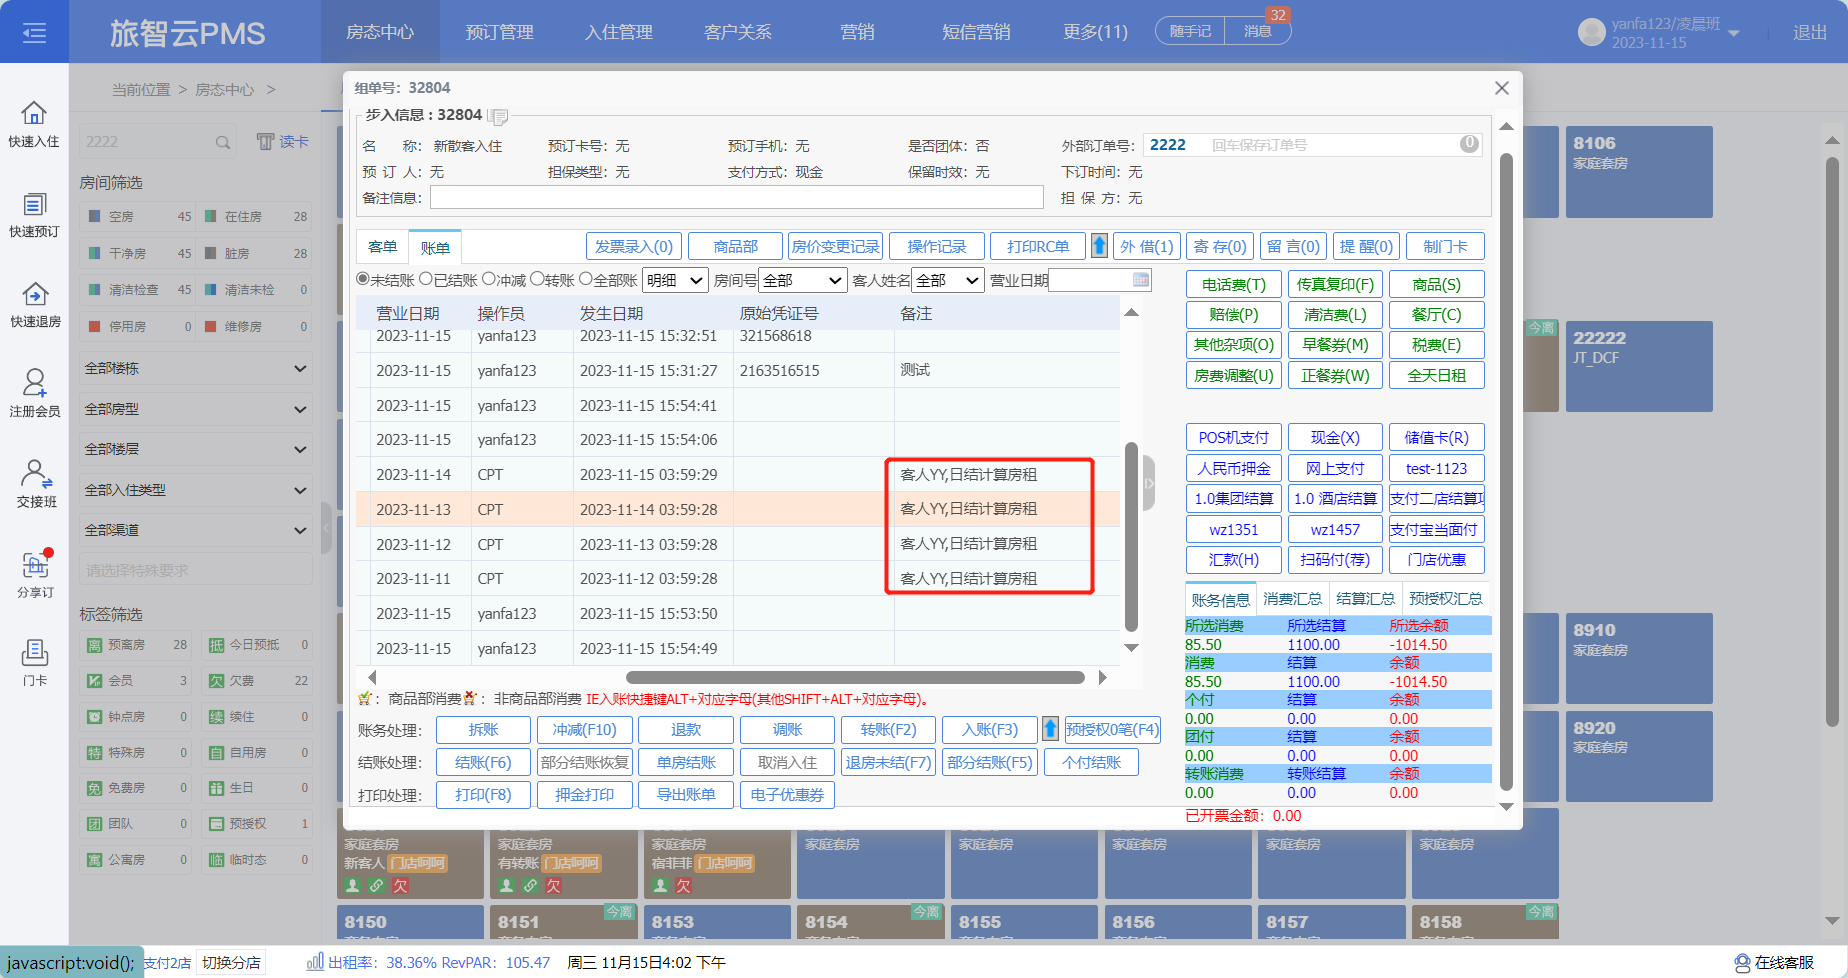Open 快速退房 sidebar icon
The width and height of the screenshot is (1848, 978).
[x=35, y=304]
